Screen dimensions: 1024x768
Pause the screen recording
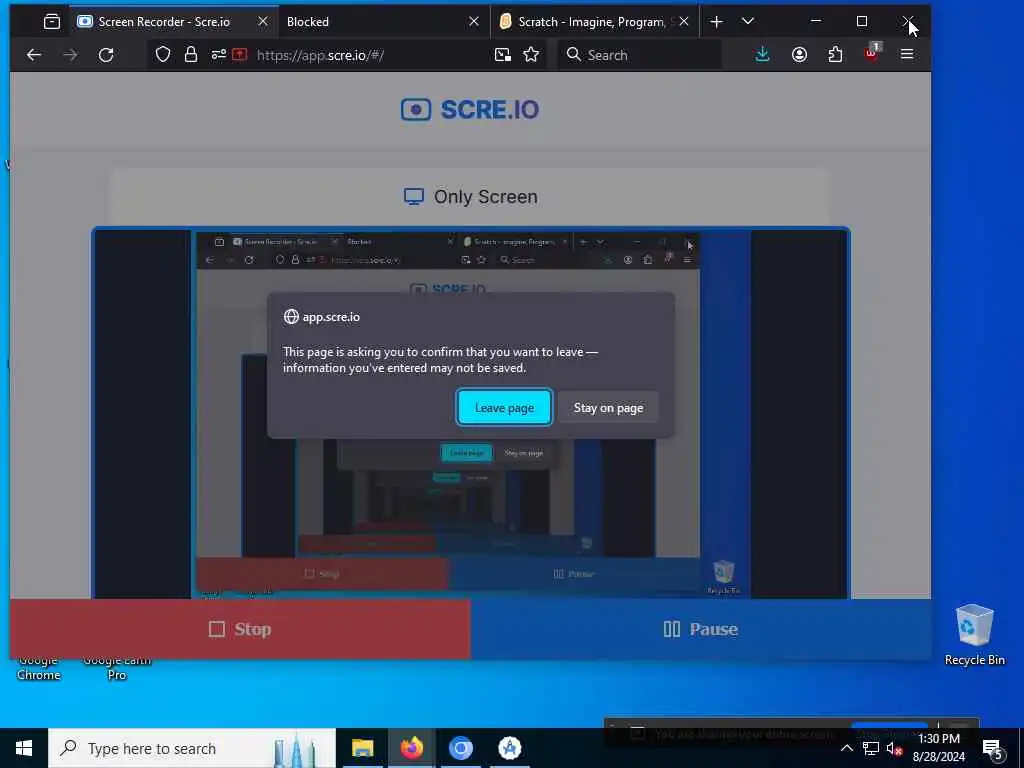coord(701,629)
